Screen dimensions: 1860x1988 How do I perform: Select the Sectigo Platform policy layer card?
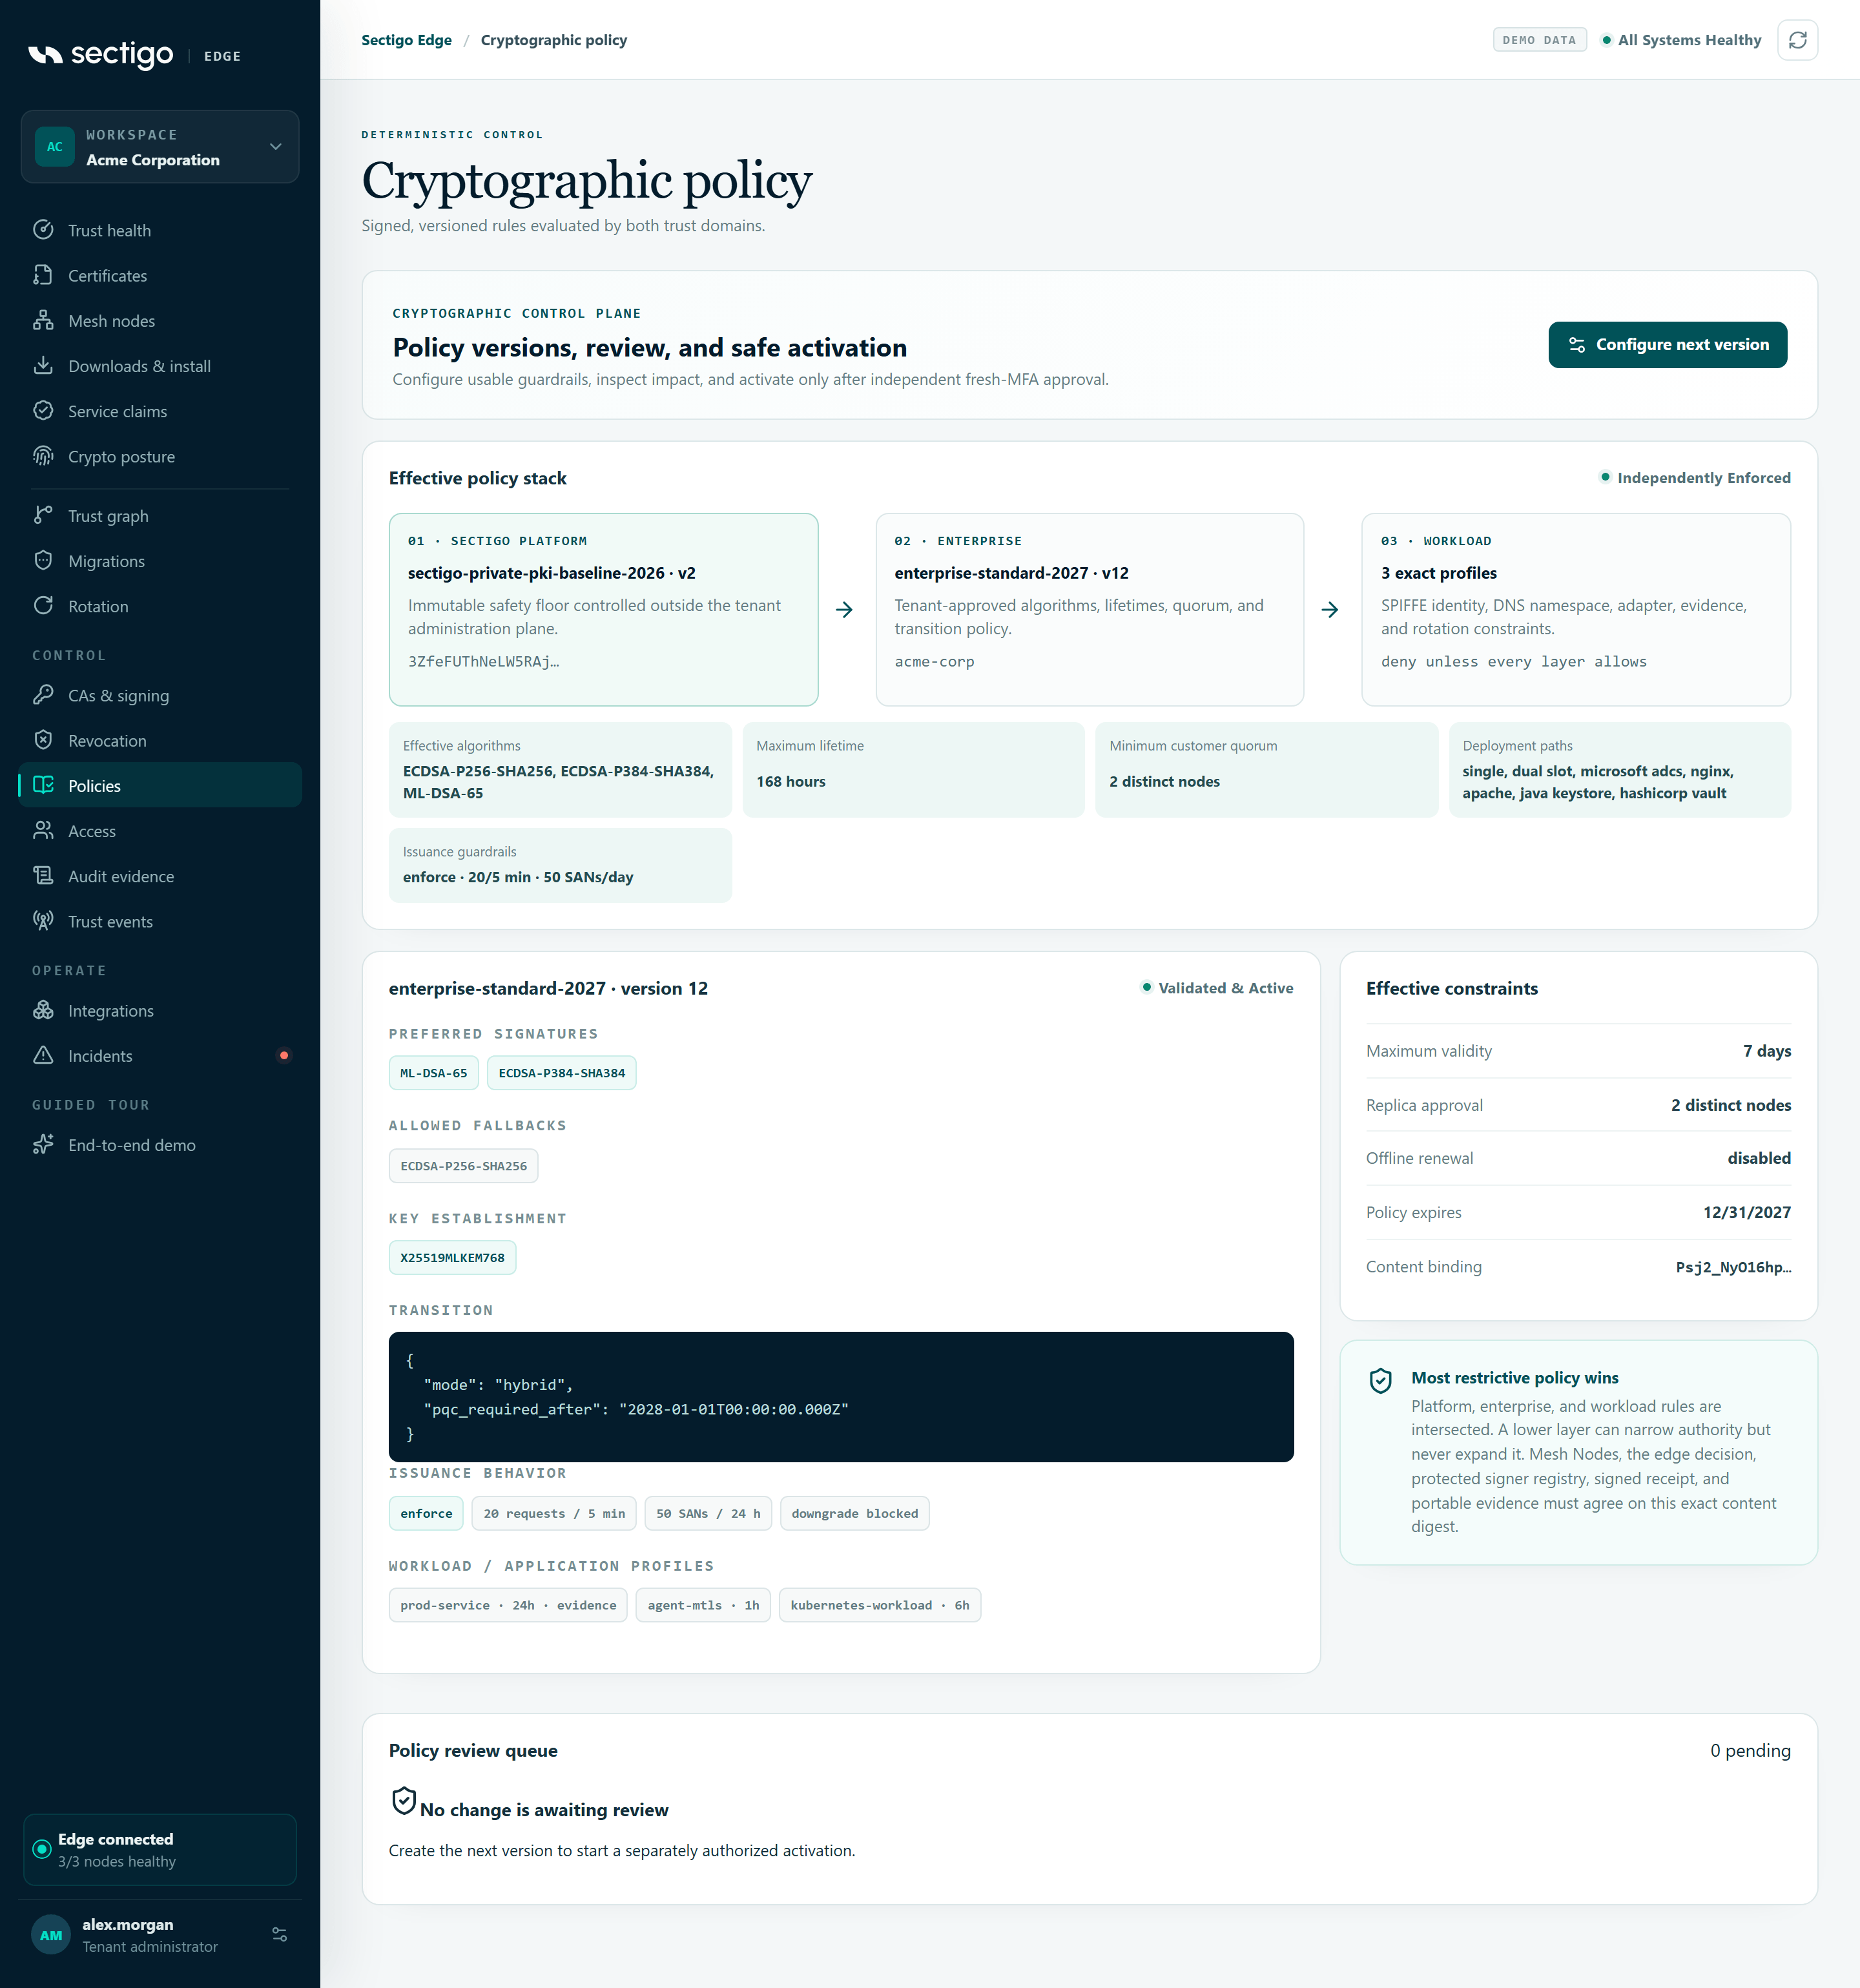(603, 610)
